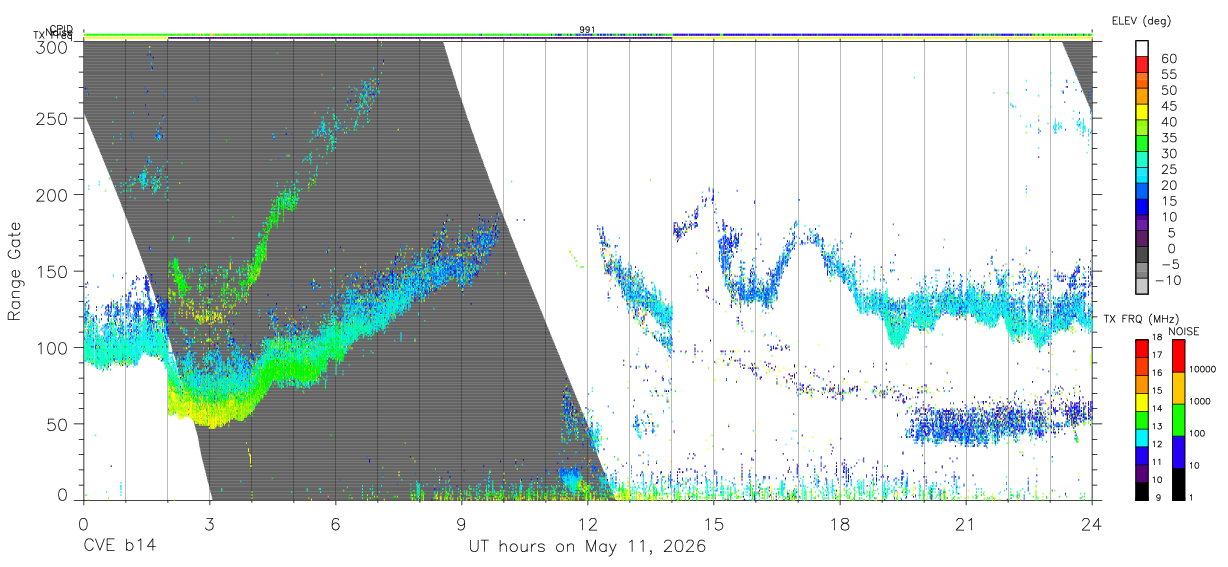Select the '991' CPID value above the plot
This screenshot has height=567, width=1228.
[587, 30]
